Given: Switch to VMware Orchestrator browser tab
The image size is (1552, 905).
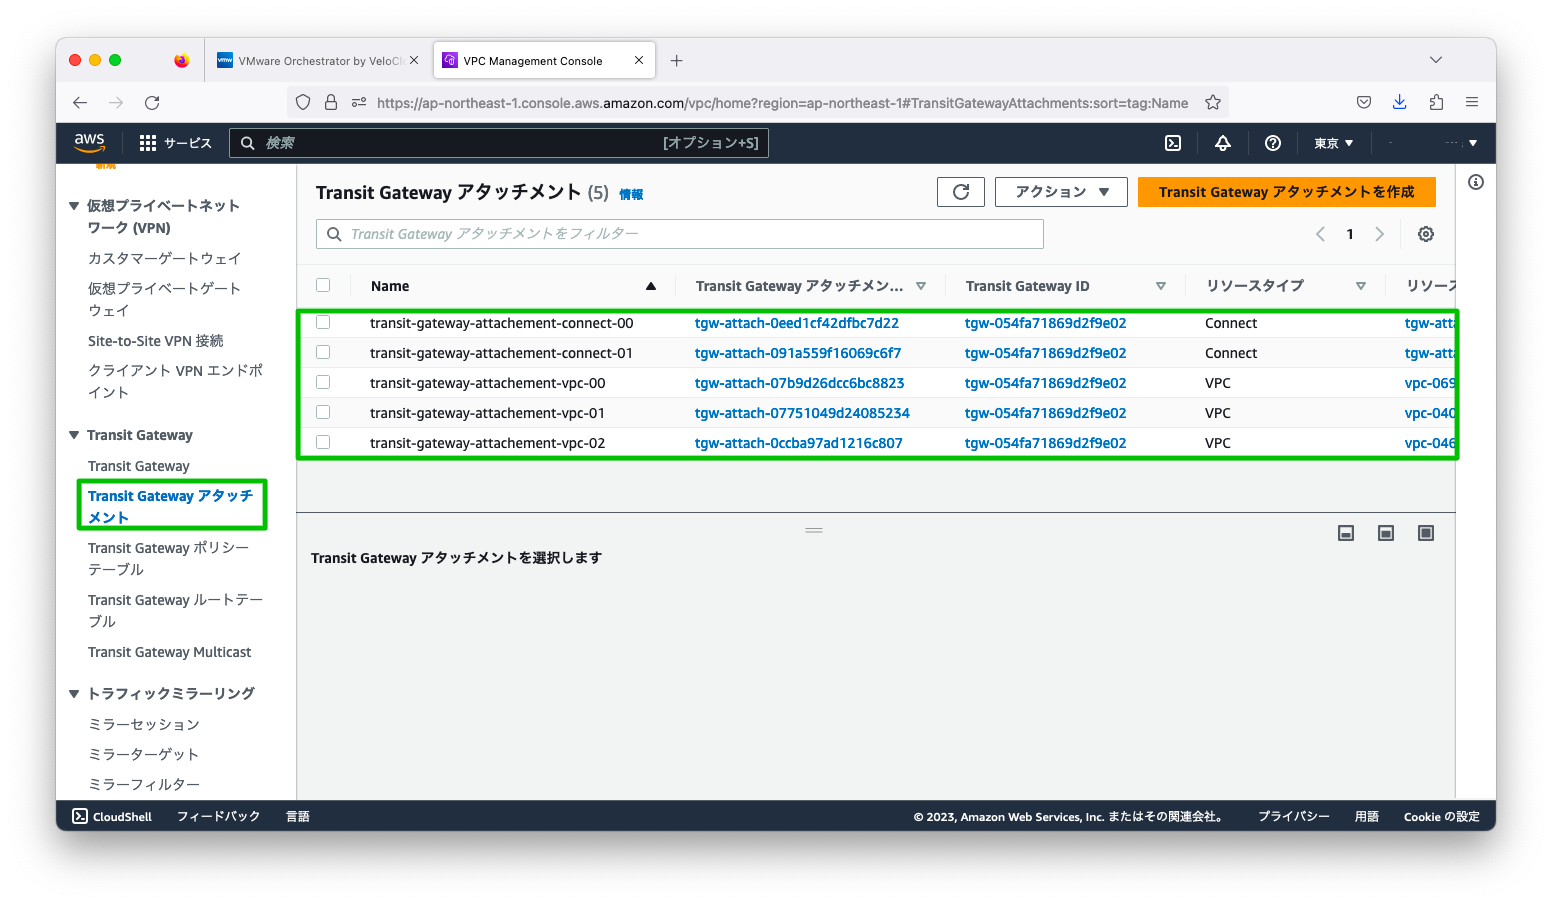Looking at the screenshot, I should click(318, 60).
